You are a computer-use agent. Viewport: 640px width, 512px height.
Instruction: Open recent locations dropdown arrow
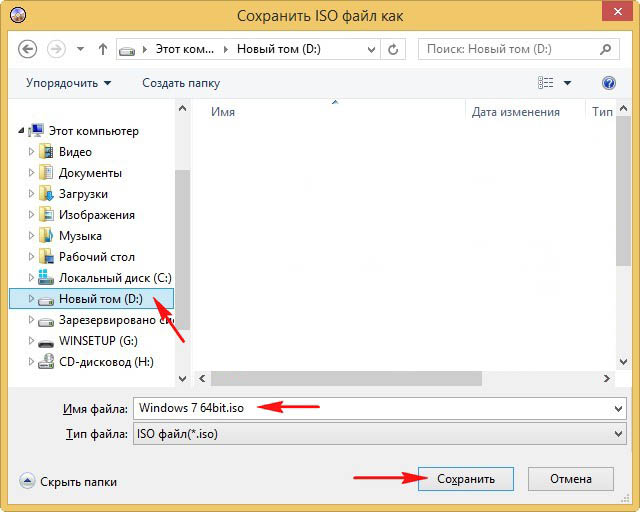pyautogui.click(x=80, y=49)
